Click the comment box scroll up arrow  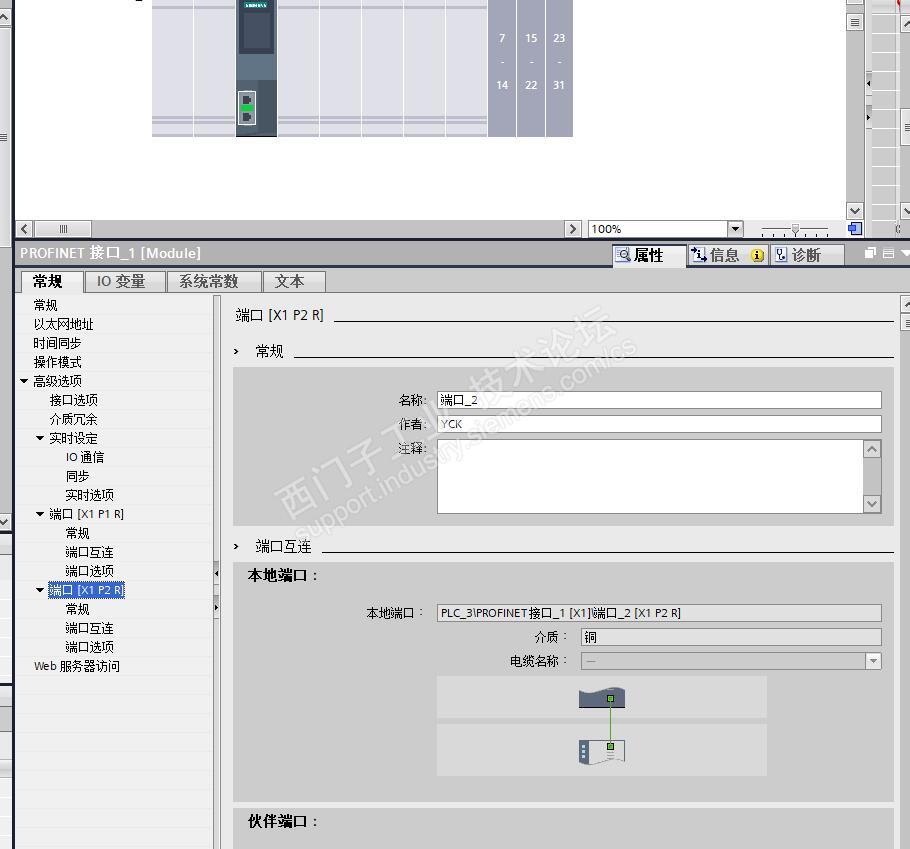click(x=872, y=449)
